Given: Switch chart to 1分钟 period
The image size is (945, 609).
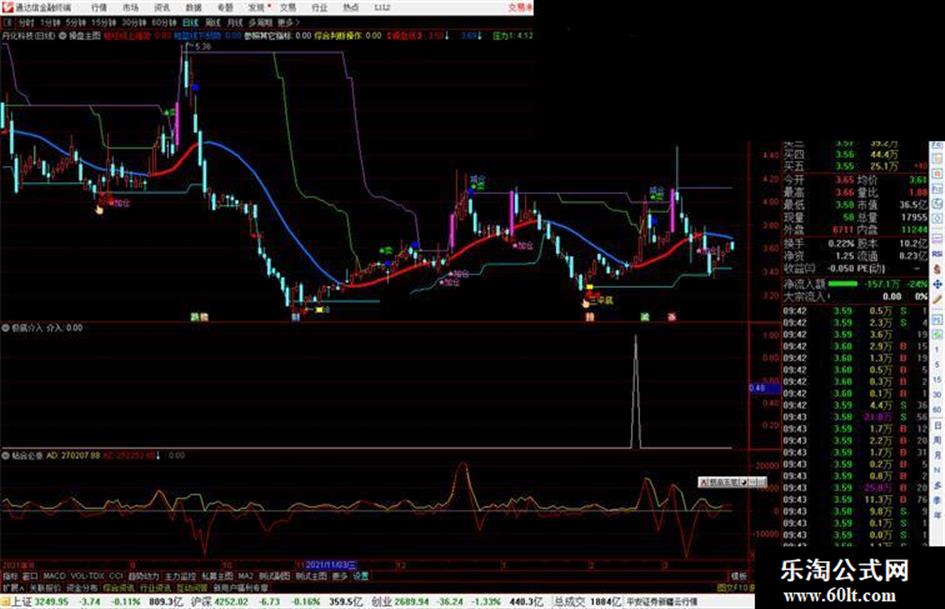Looking at the screenshot, I should [x=50, y=23].
